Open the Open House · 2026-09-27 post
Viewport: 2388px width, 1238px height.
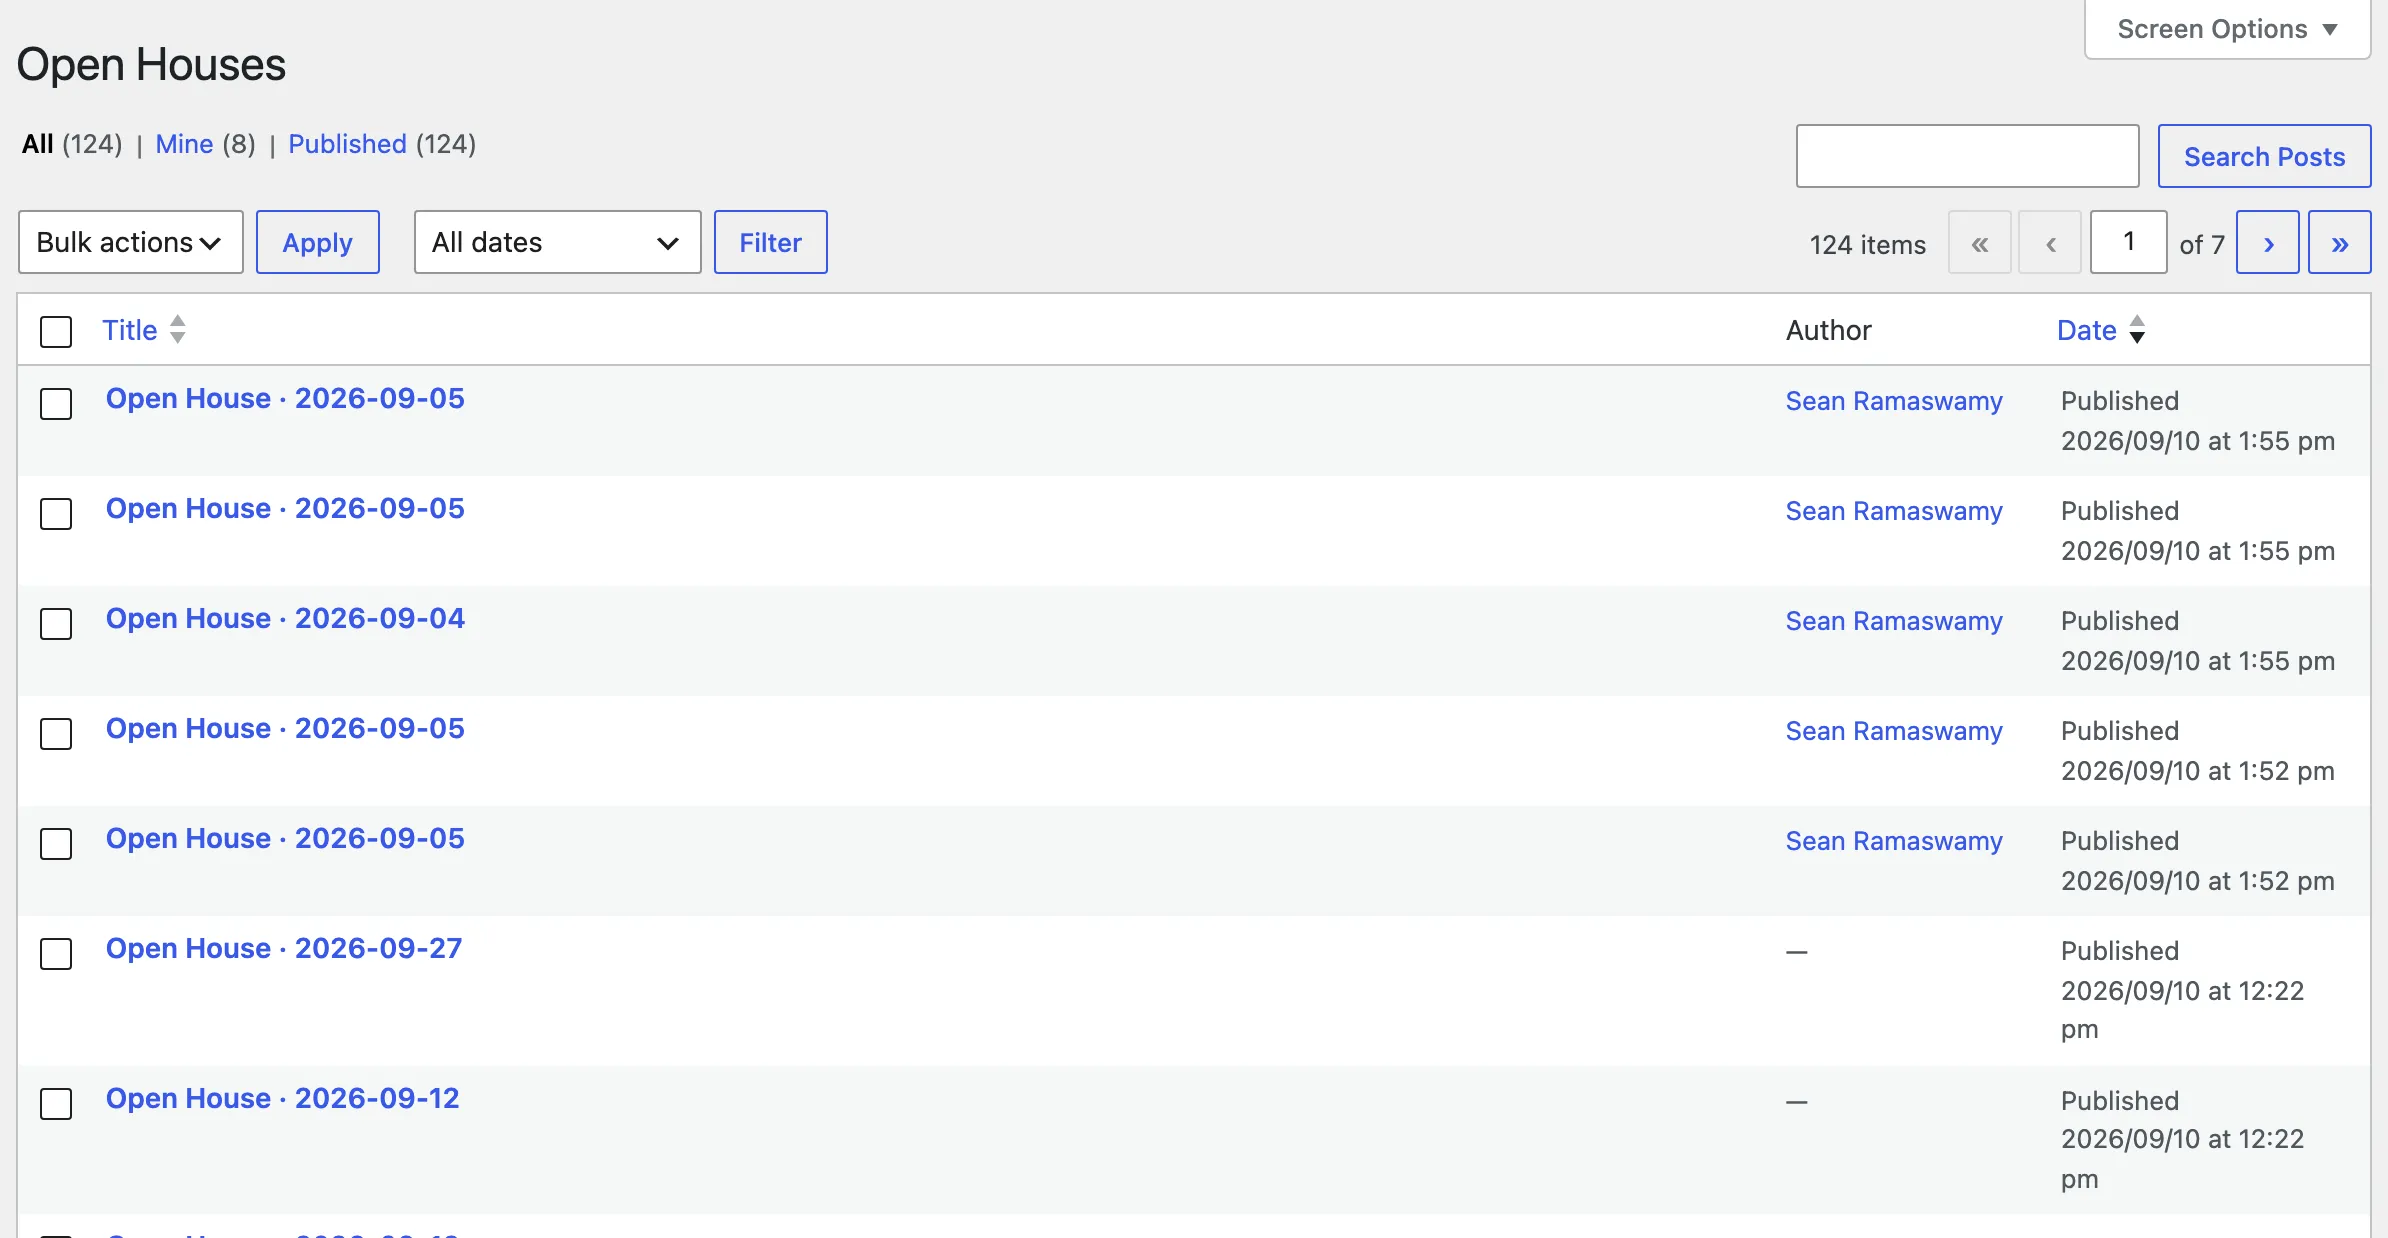click(x=284, y=948)
